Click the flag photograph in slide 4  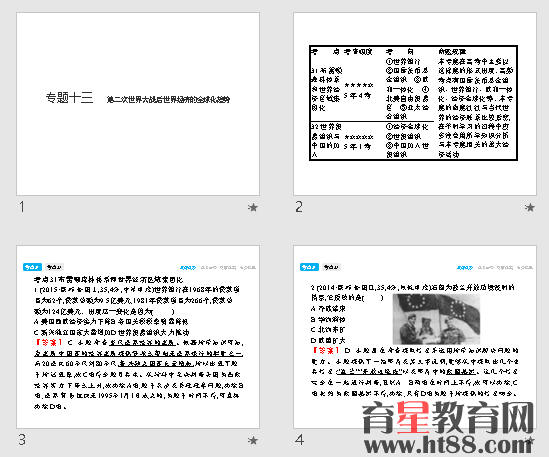[436, 319]
